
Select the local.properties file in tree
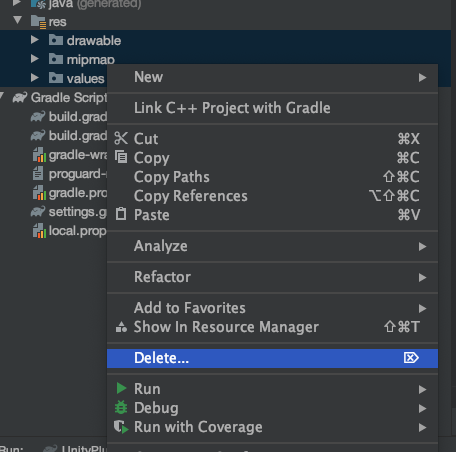(x=70, y=231)
